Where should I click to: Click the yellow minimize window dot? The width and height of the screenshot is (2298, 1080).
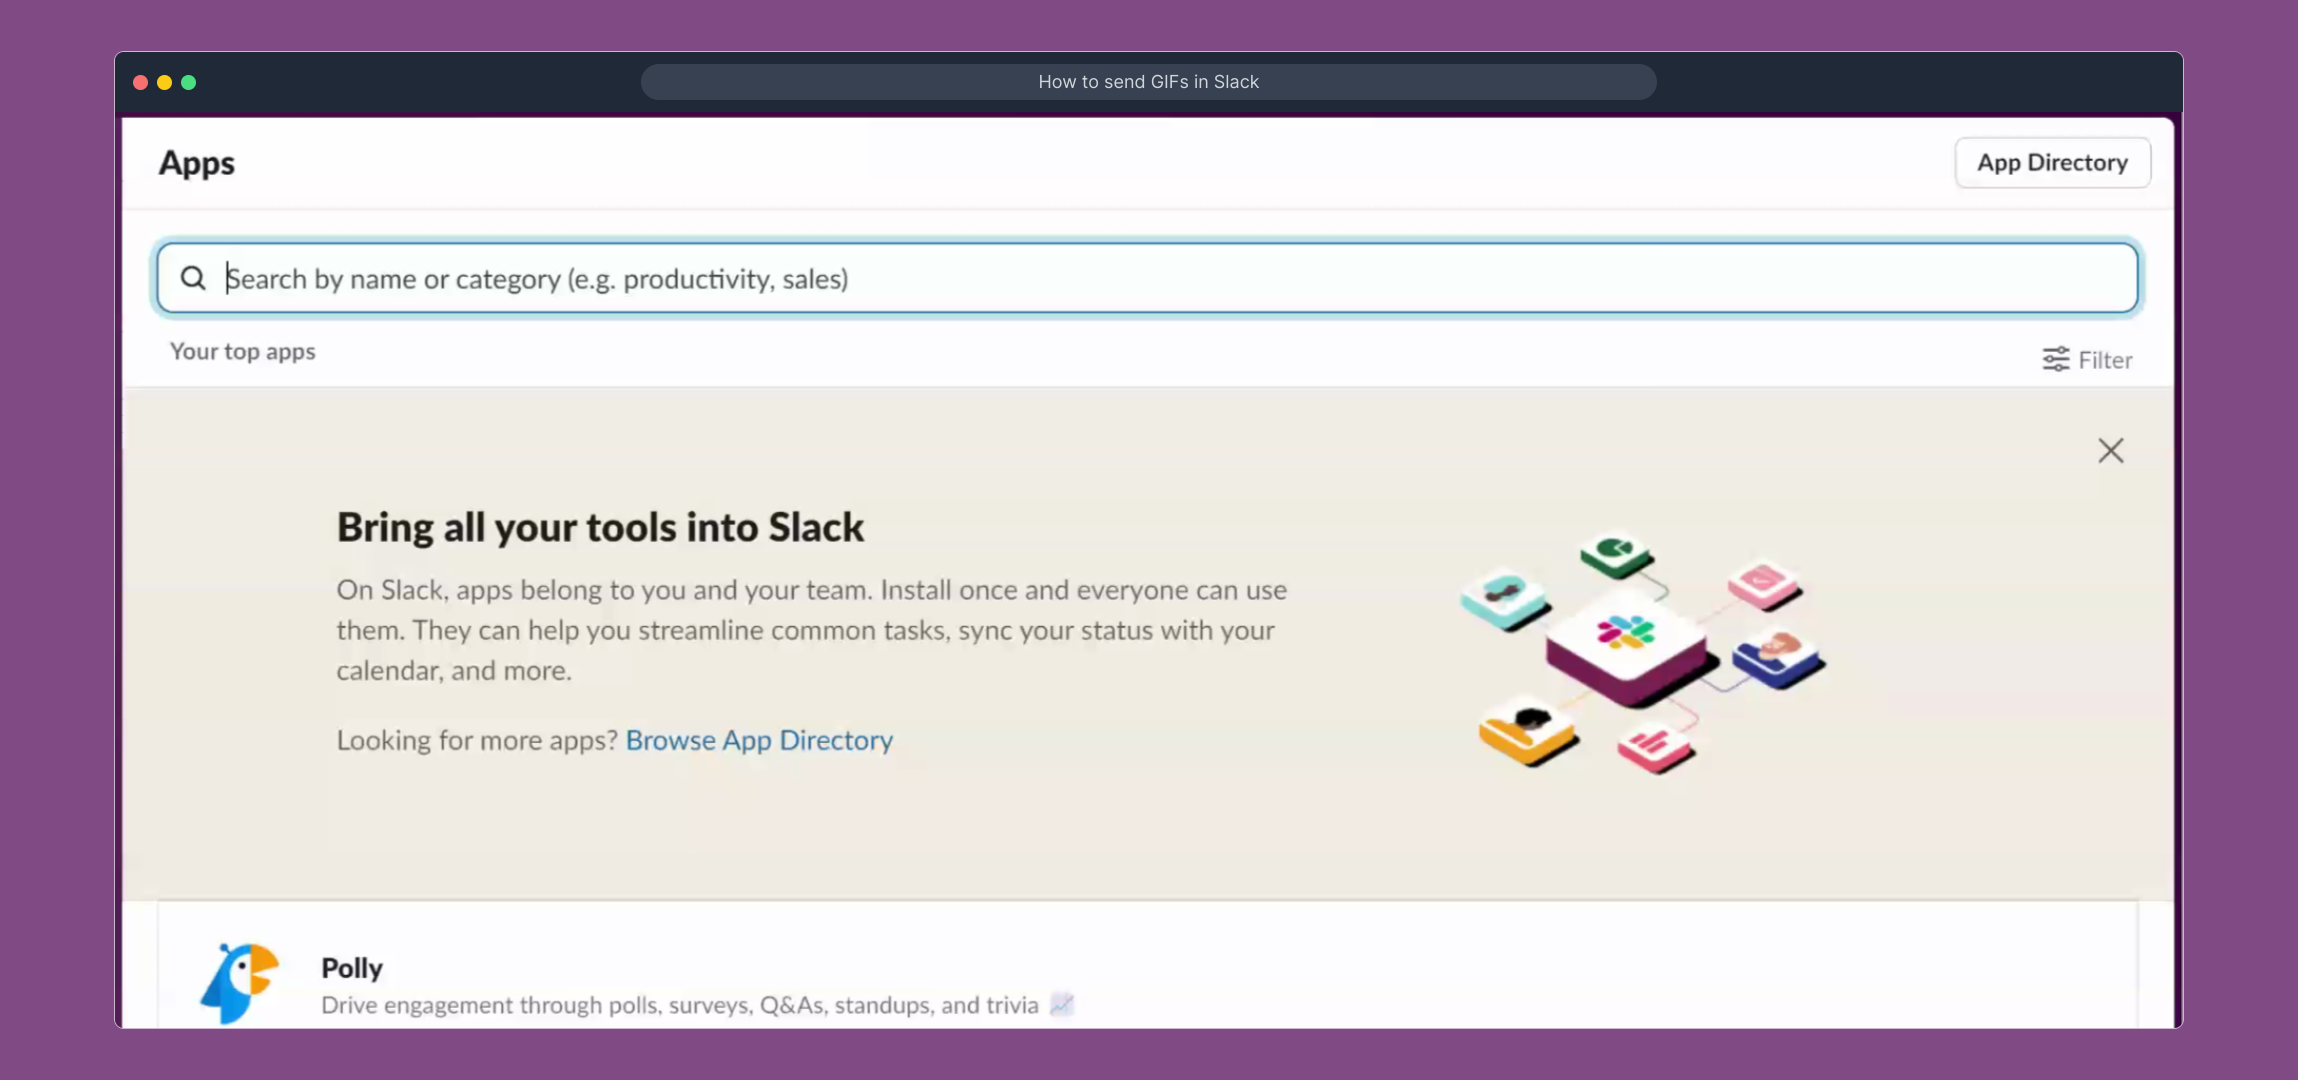pyautogui.click(x=164, y=82)
